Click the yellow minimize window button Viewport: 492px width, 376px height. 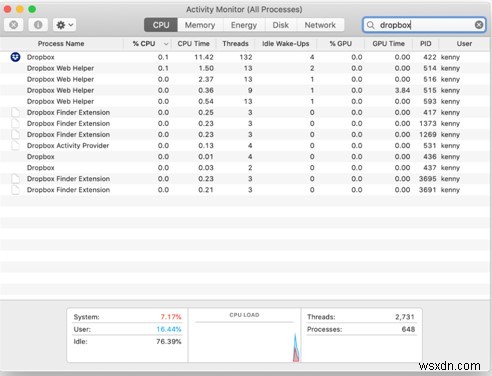tap(20, 9)
